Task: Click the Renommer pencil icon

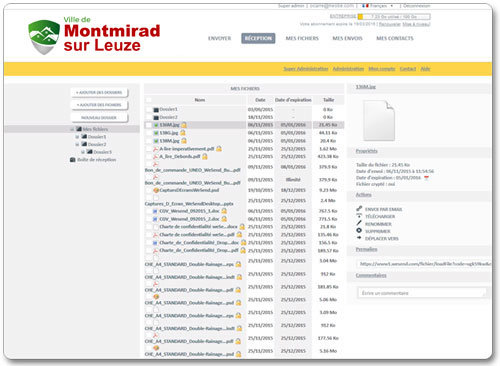Action: (x=359, y=223)
